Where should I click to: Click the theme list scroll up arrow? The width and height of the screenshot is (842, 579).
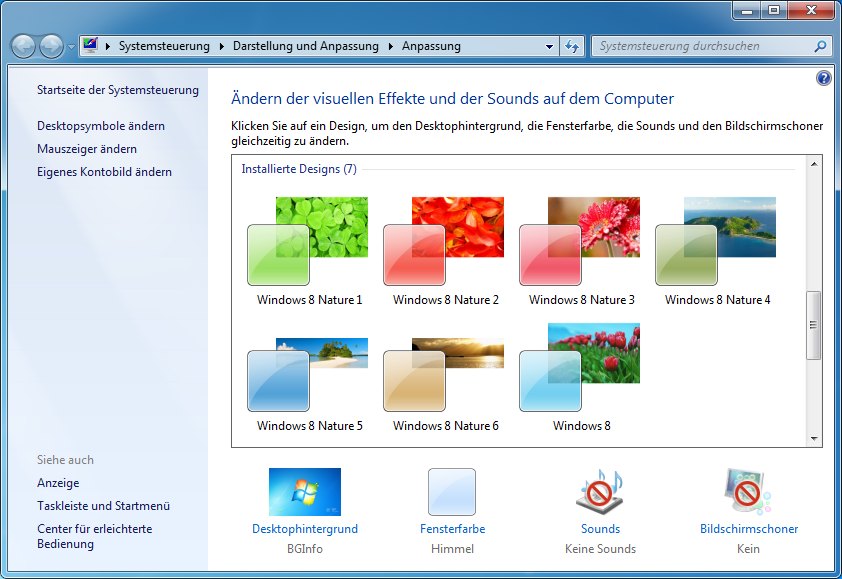point(814,164)
